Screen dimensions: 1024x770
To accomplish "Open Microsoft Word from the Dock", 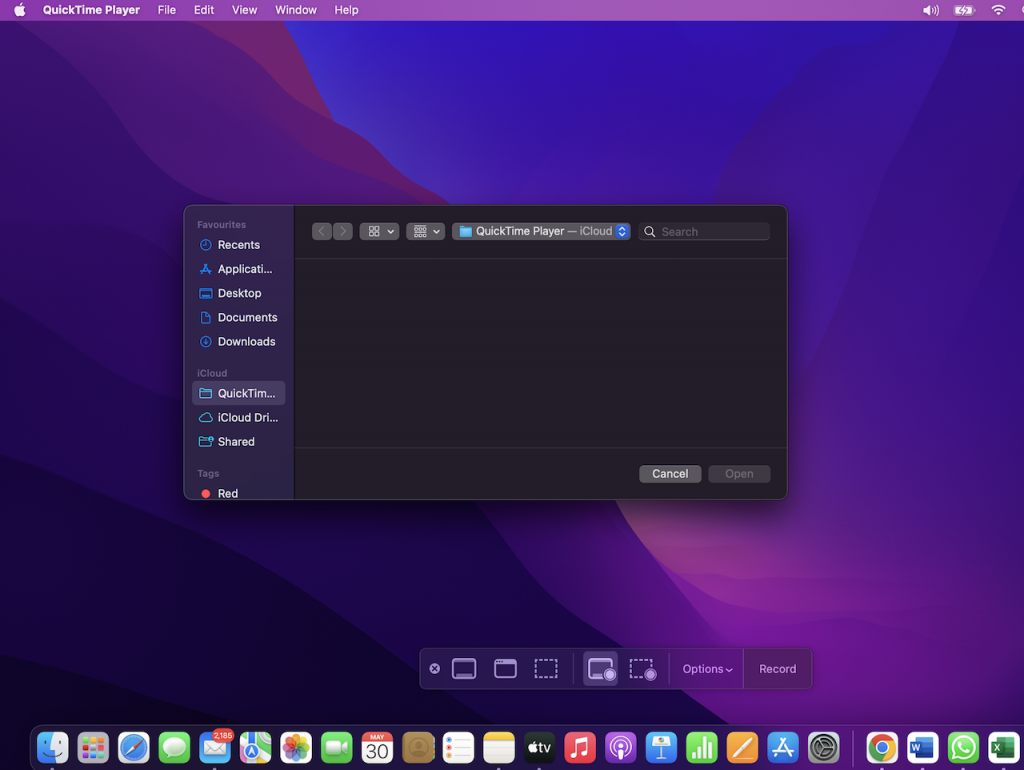I will [x=922, y=747].
